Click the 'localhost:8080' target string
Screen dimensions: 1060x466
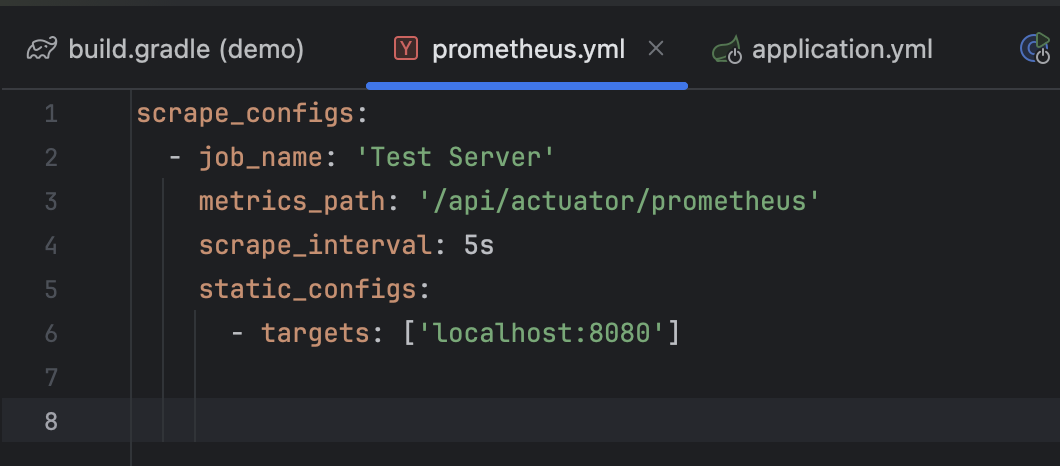coord(541,333)
